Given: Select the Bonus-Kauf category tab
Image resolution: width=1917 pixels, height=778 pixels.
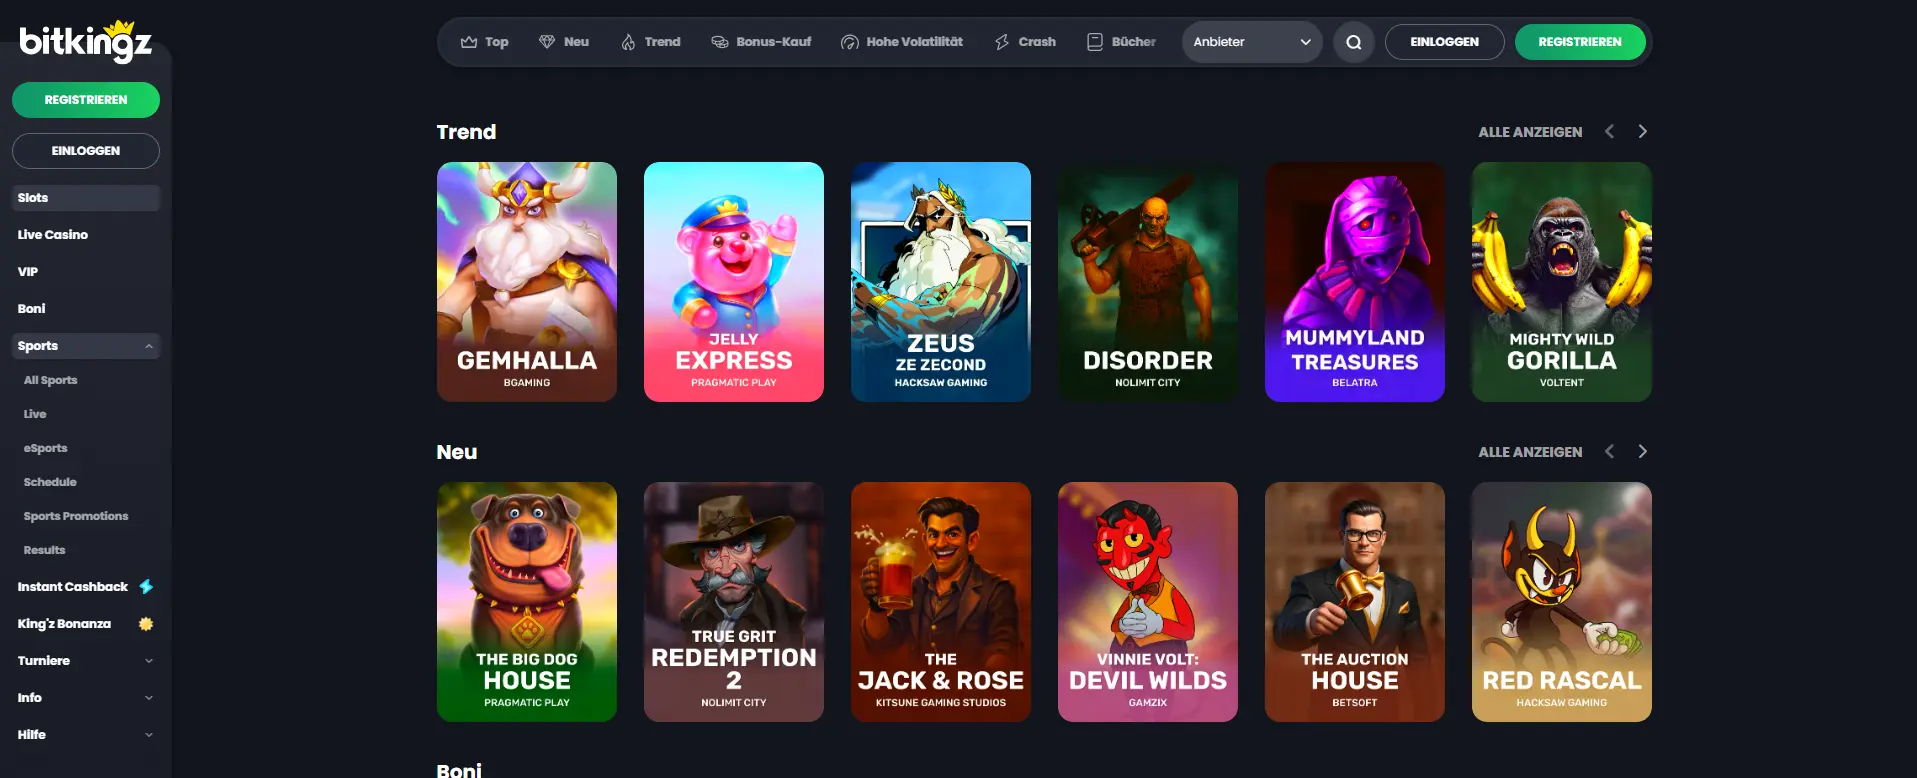Looking at the screenshot, I should 761,42.
